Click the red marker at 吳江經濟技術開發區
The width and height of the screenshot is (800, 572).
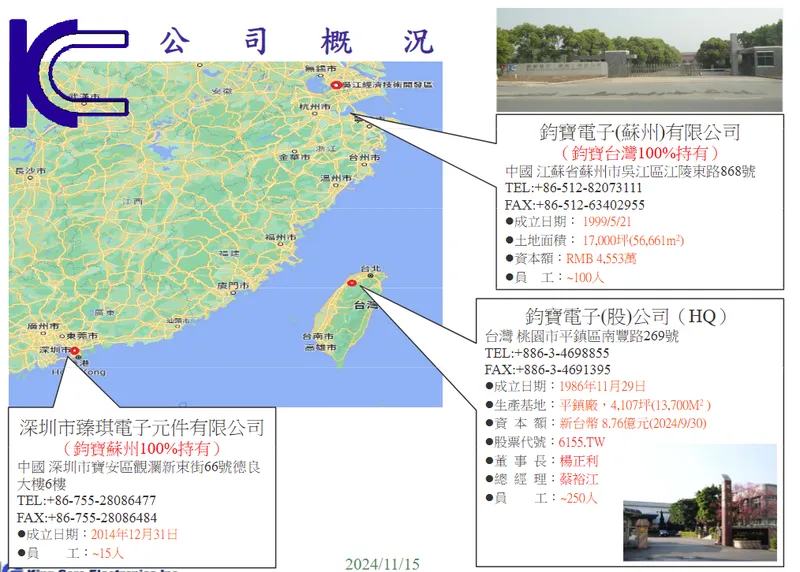[336, 85]
